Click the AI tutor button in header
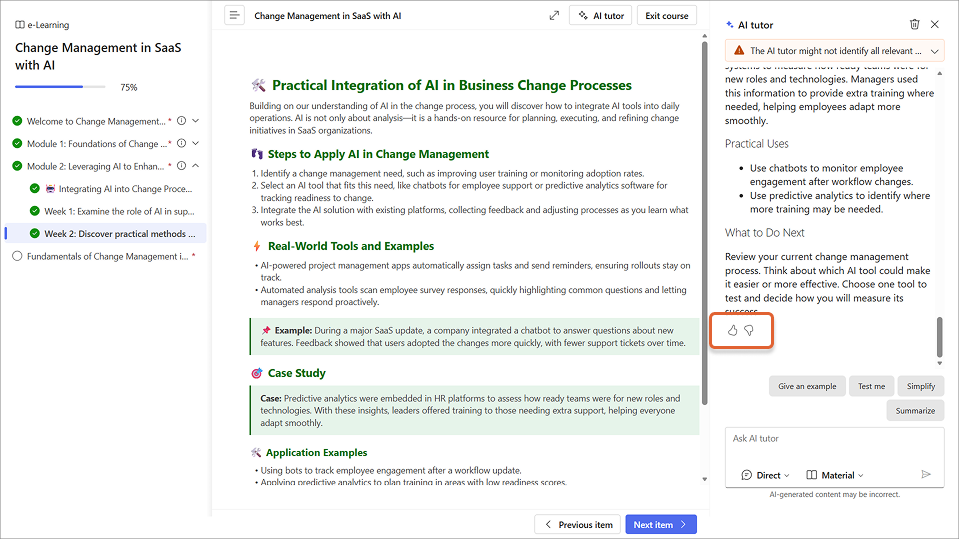This screenshot has width=959, height=539. [601, 16]
